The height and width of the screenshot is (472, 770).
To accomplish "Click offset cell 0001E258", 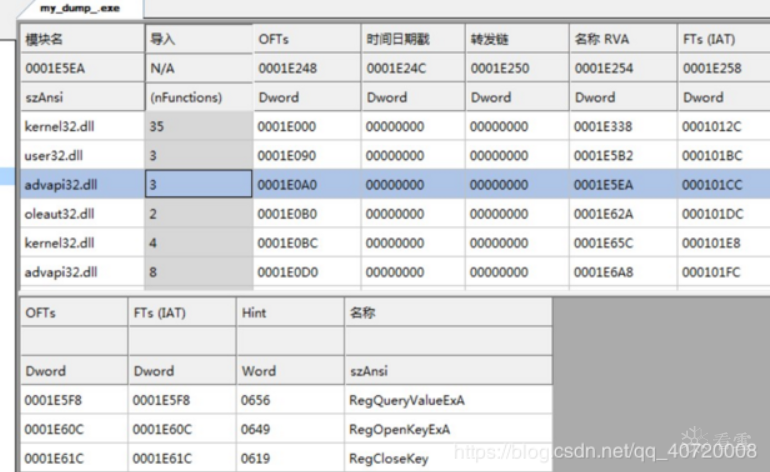I will [724, 68].
